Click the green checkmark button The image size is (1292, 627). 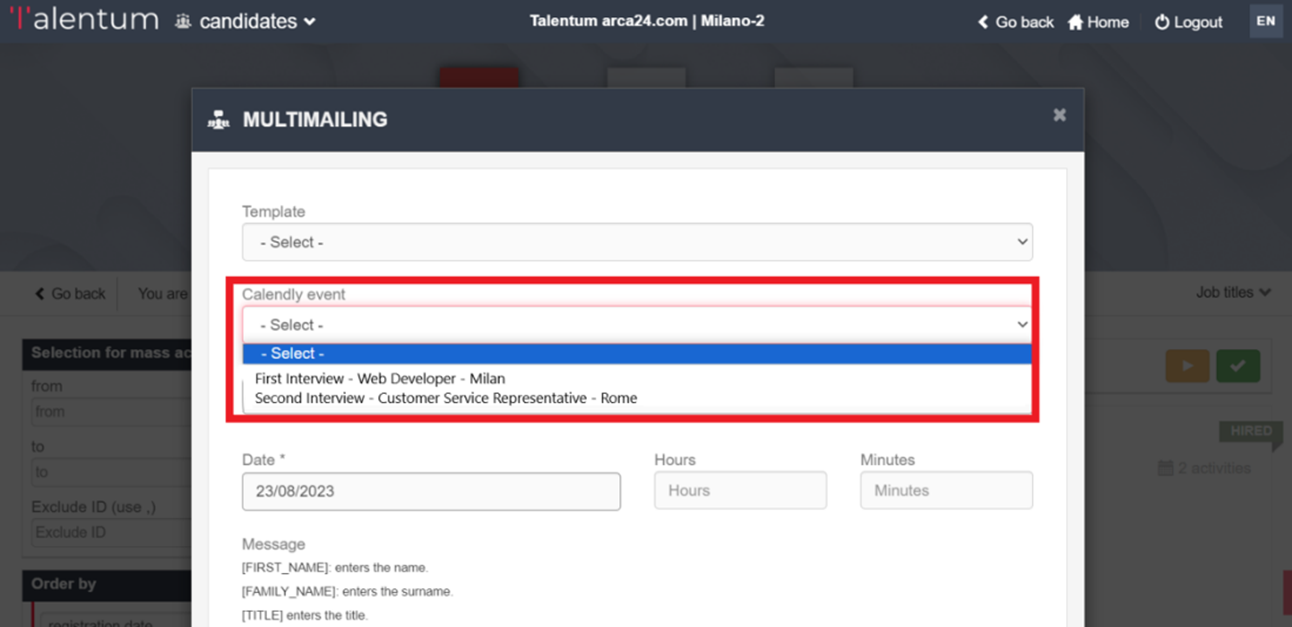[1238, 366]
